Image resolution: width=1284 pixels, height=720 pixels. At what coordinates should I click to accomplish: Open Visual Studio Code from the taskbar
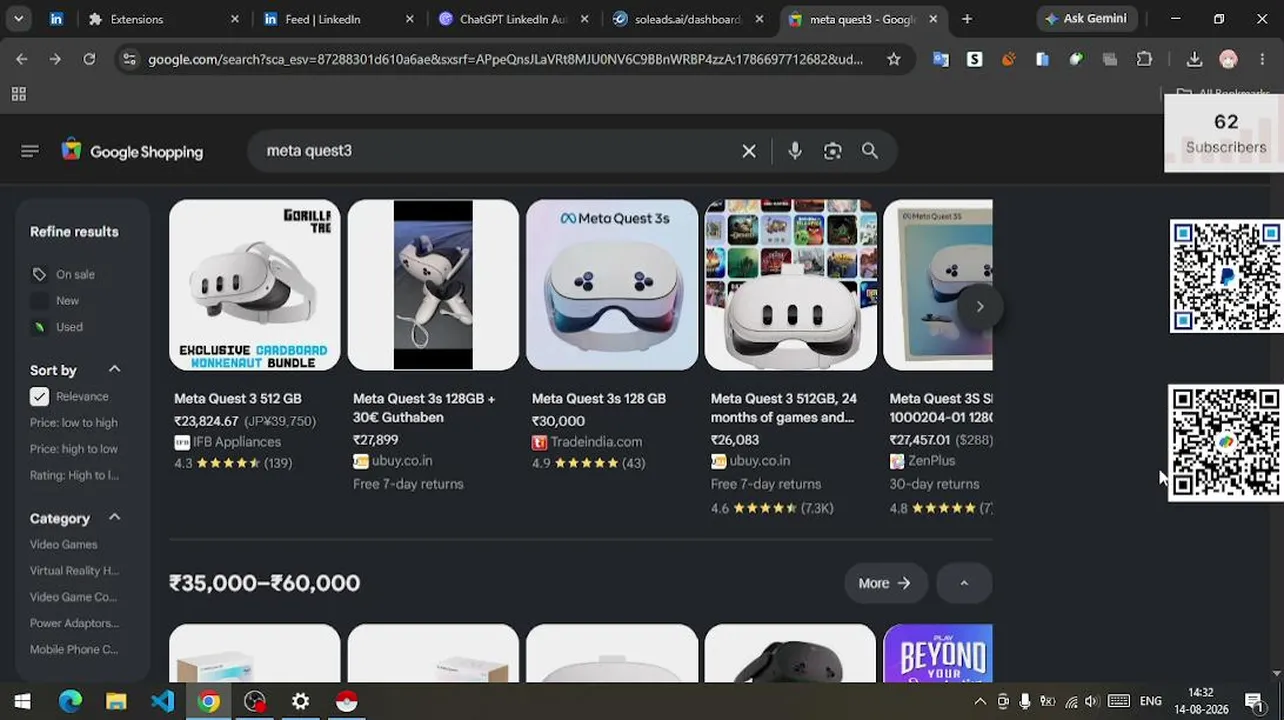[162, 701]
